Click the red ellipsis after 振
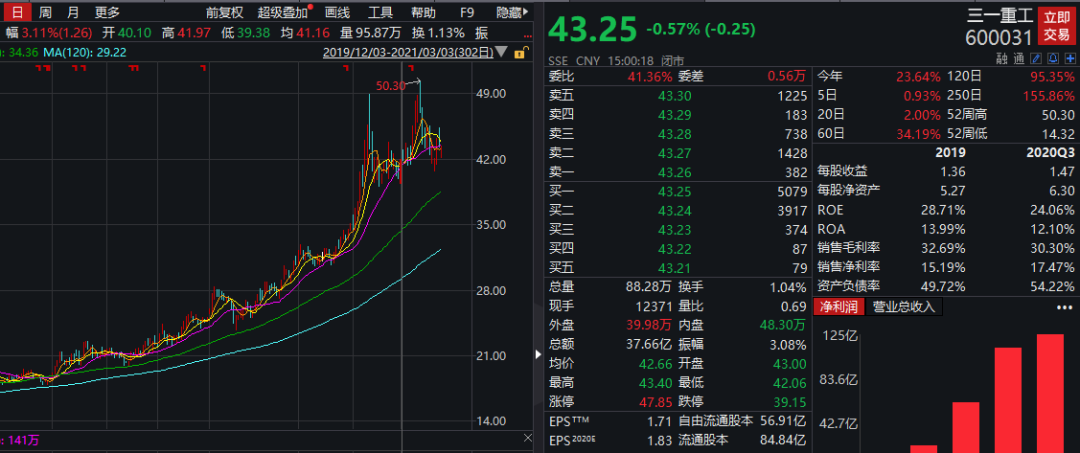Viewport: 1080px width, 453px height. (528, 33)
